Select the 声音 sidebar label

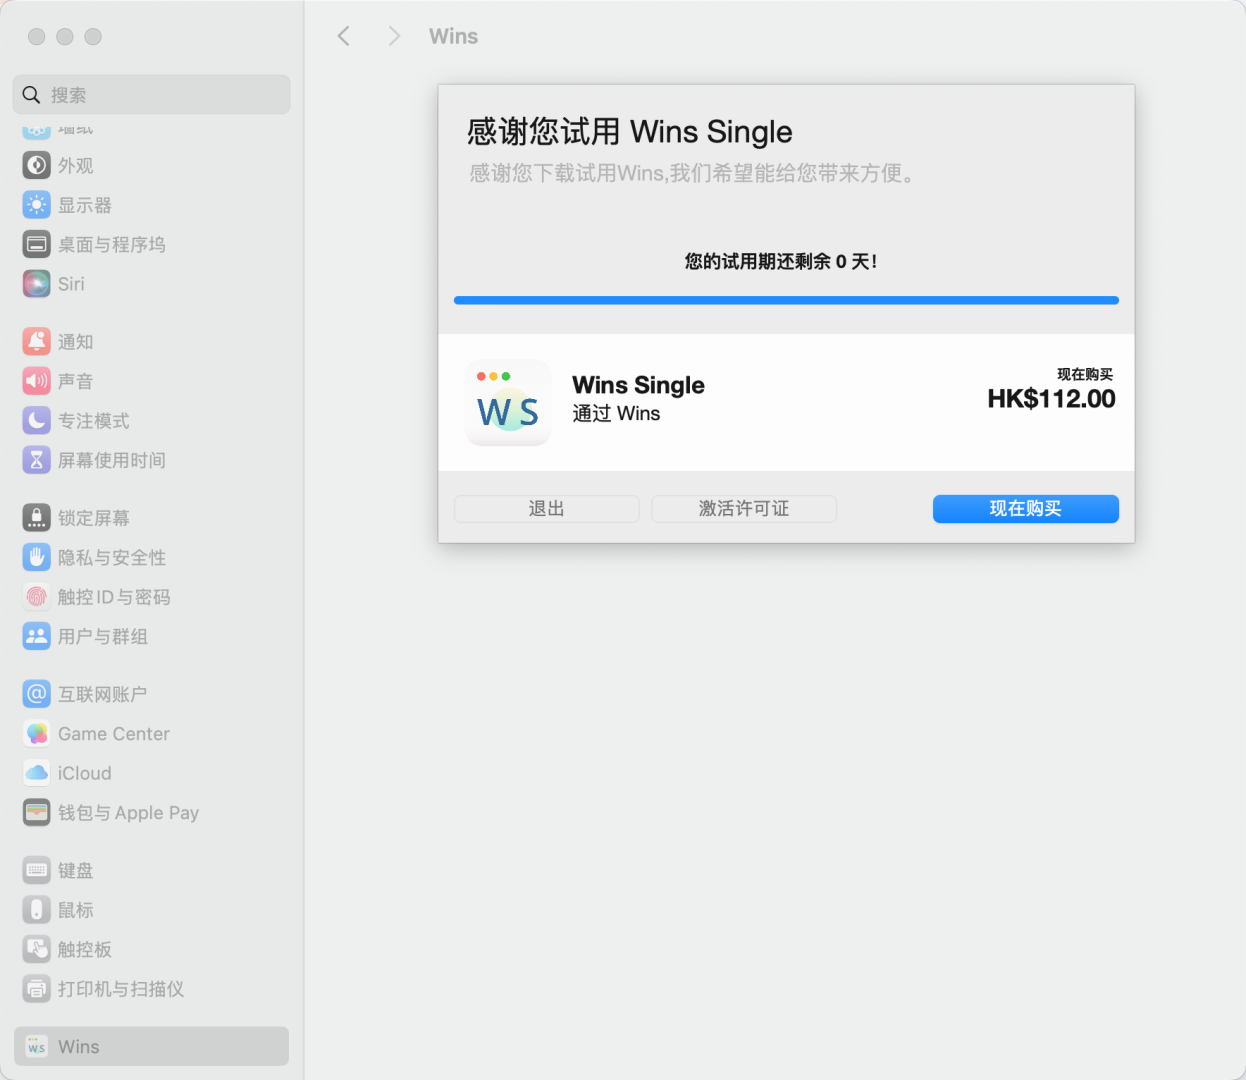(x=76, y=381)
